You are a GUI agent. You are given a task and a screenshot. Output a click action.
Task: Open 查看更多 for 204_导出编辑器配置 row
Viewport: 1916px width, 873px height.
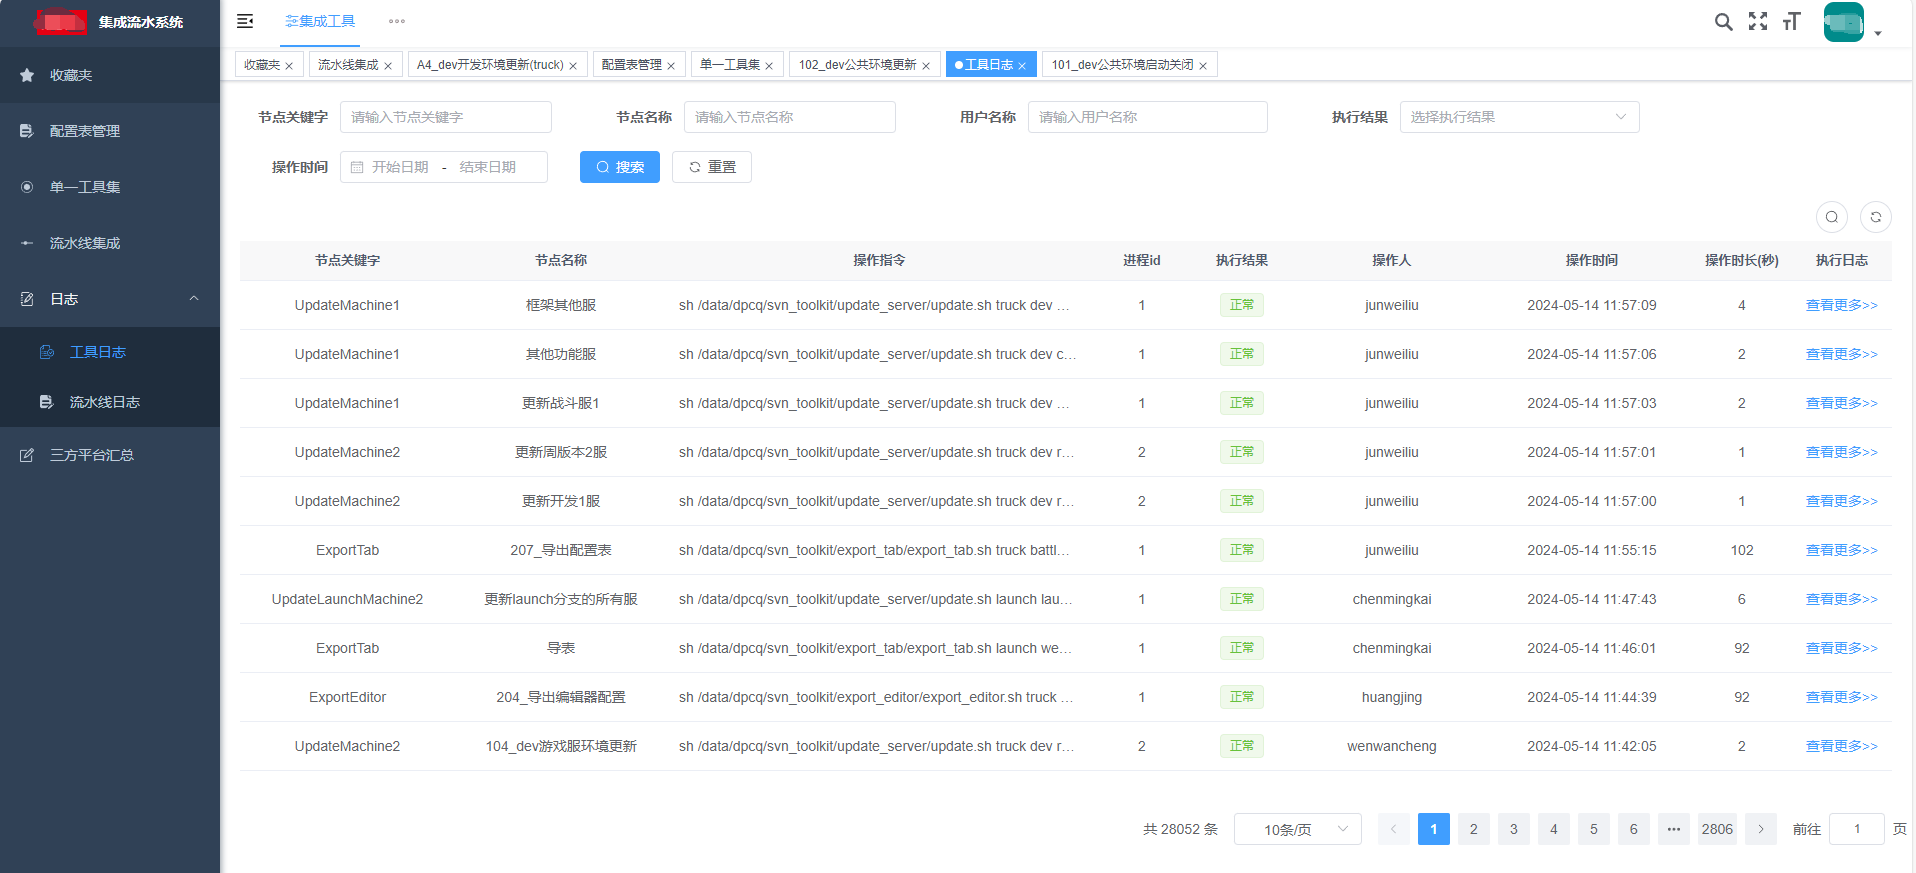coord(1841,697)
